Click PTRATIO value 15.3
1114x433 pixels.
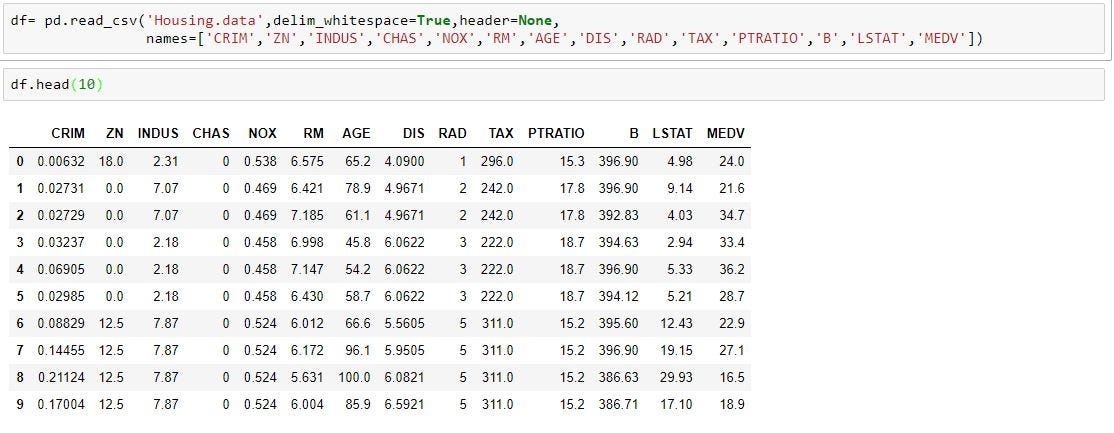pyautogui.click(x=573, y=161)
